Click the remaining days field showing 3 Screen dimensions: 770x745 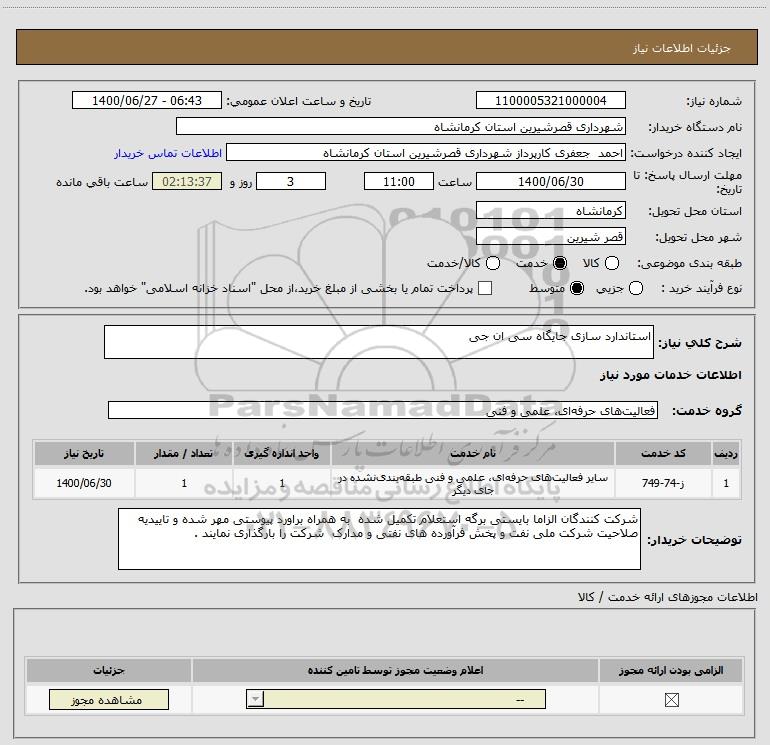(x=291, y=181)
